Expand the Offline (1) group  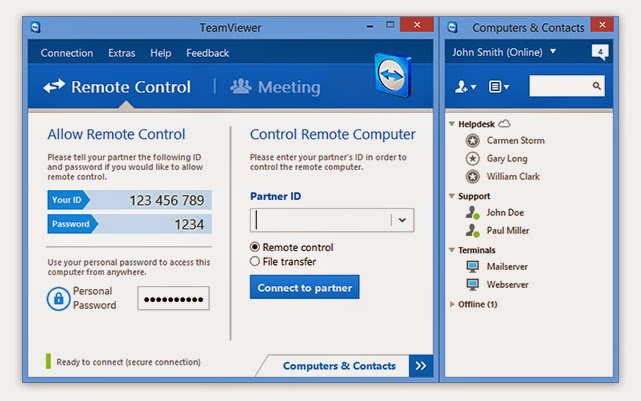click(x=452, y=304)
